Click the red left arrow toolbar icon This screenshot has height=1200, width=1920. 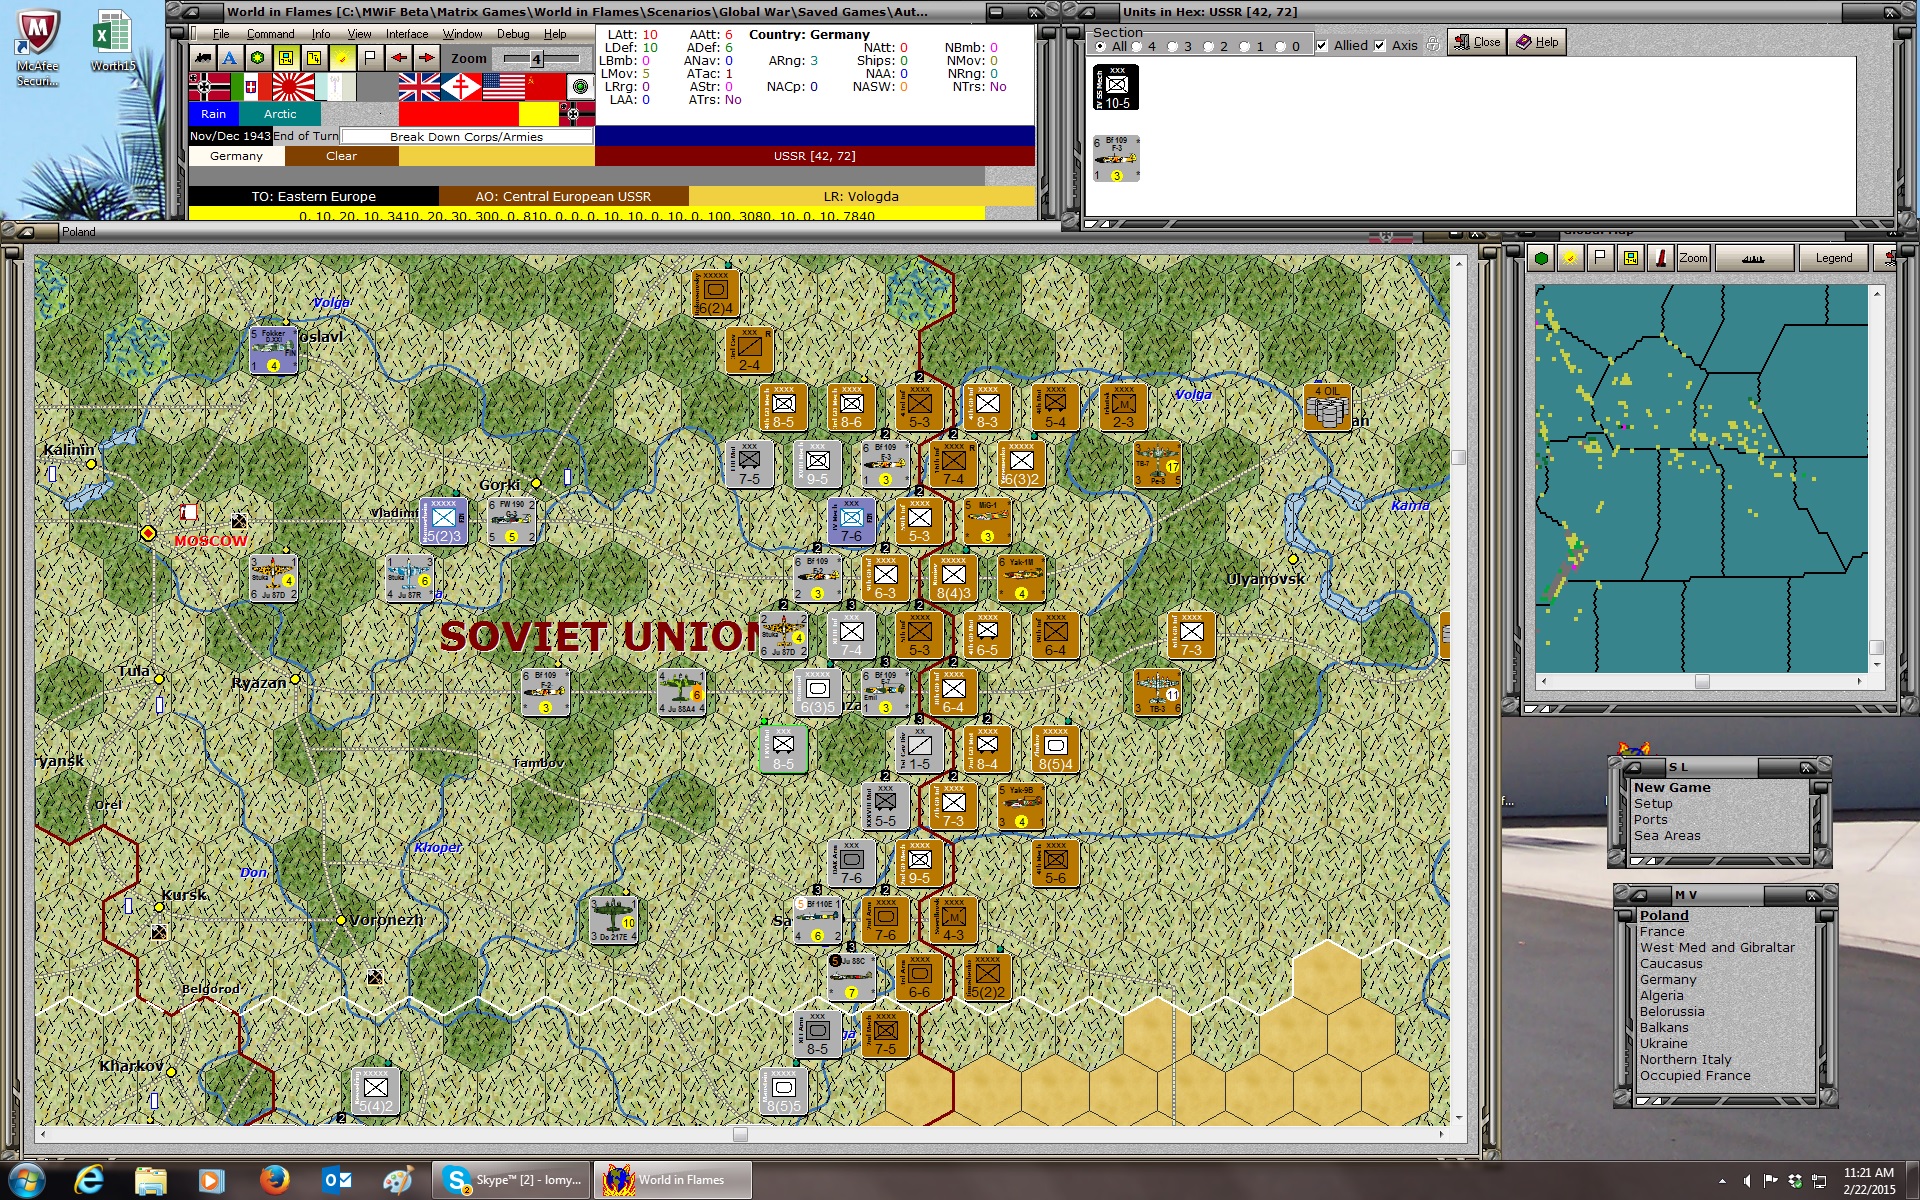click(398, 58)
